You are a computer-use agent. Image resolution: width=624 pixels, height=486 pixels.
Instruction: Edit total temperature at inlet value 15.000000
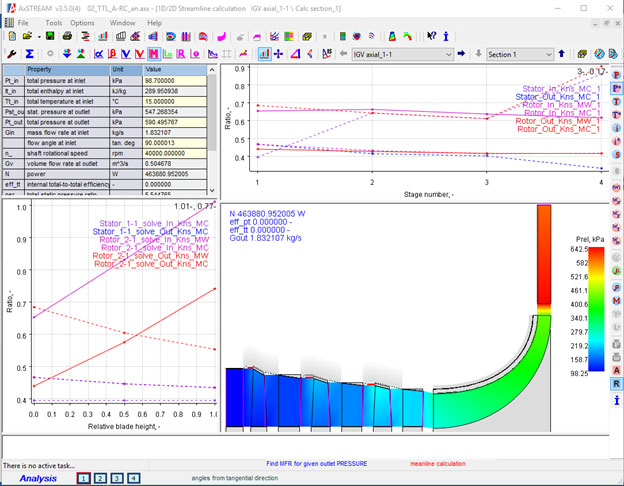pos(175,101)
